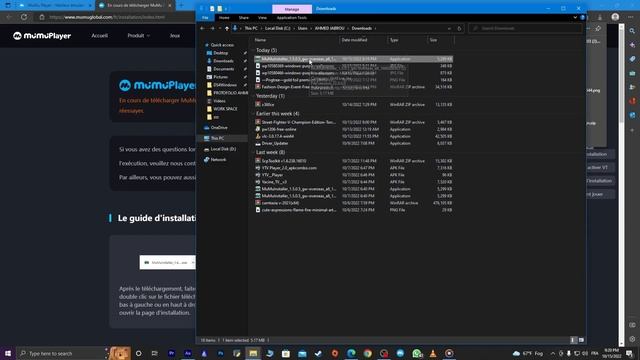This screenshot has width=640, height=360.
Task: Go up one folder level
Action: pyautogui.click(x=227, y=29)
